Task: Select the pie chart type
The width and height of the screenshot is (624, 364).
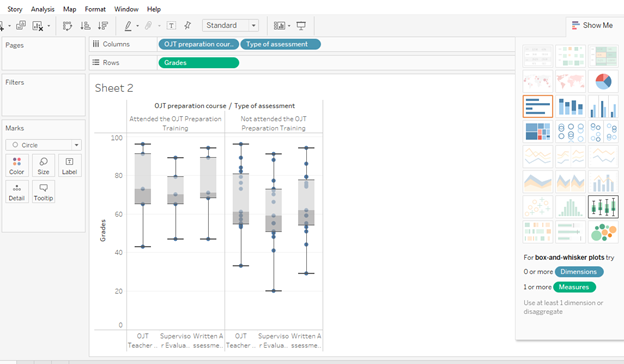Action: tap(603, 81)
